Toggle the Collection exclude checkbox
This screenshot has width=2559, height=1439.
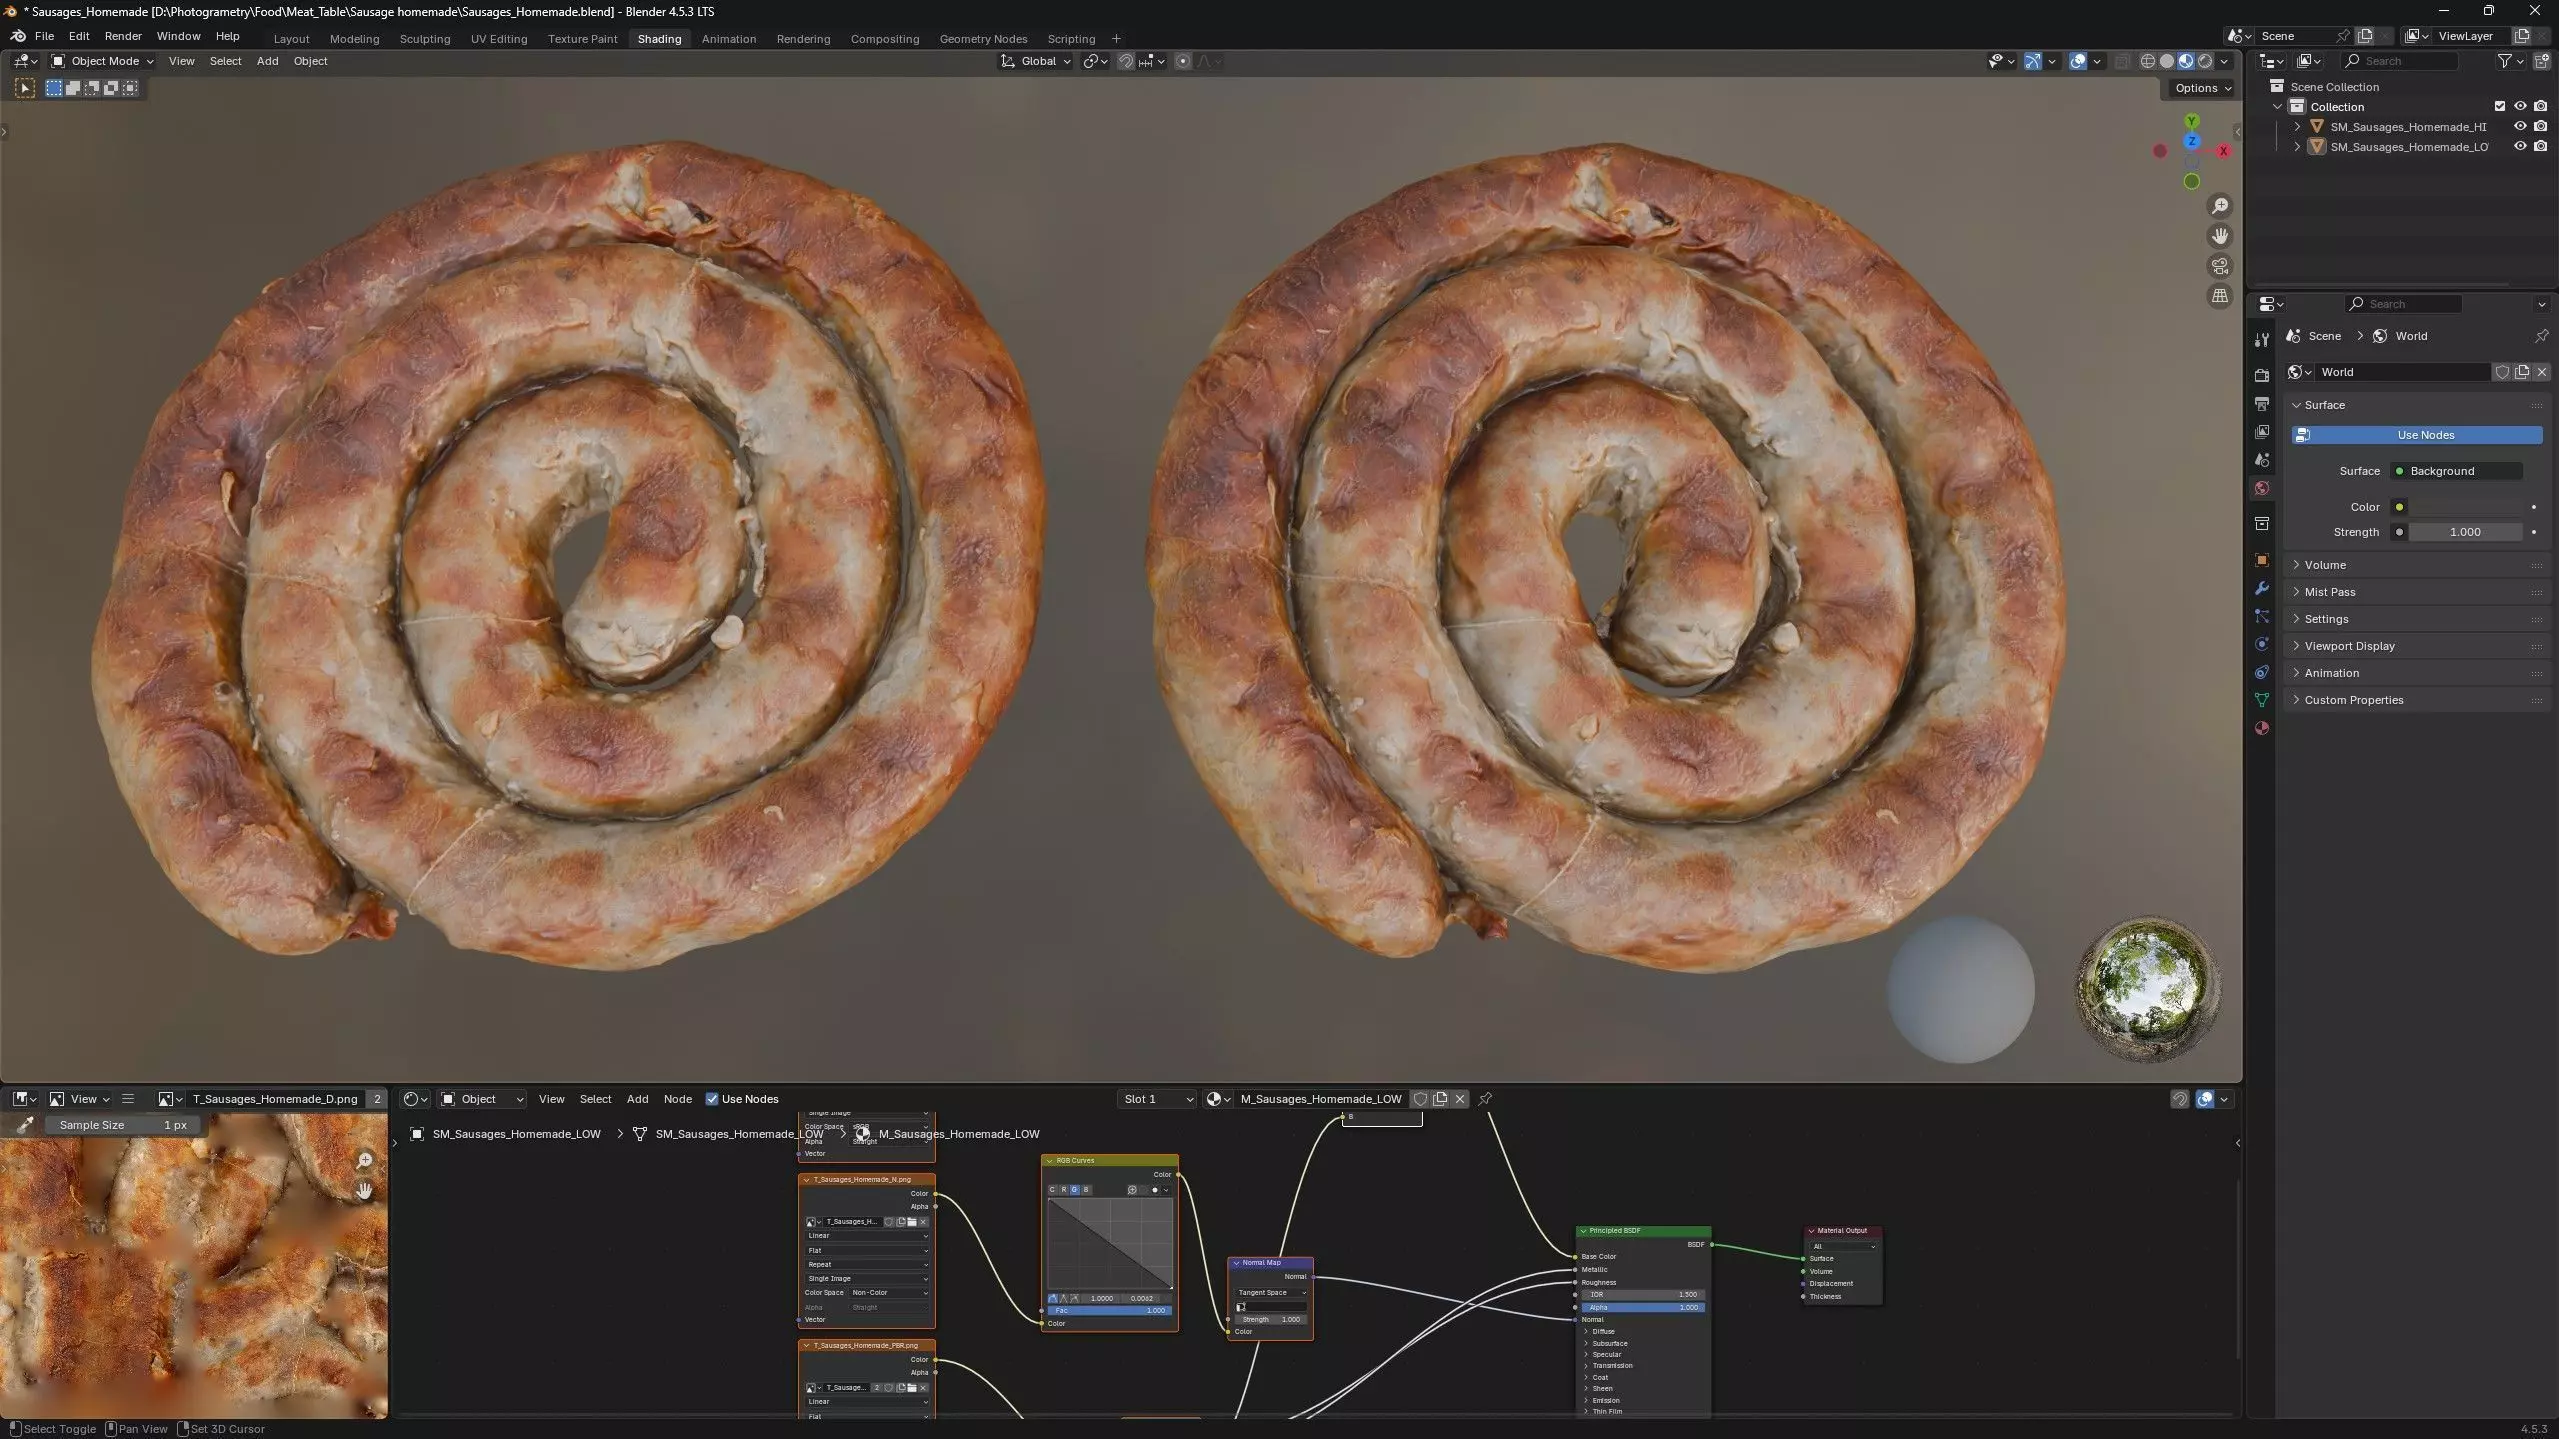[2500, 106]
